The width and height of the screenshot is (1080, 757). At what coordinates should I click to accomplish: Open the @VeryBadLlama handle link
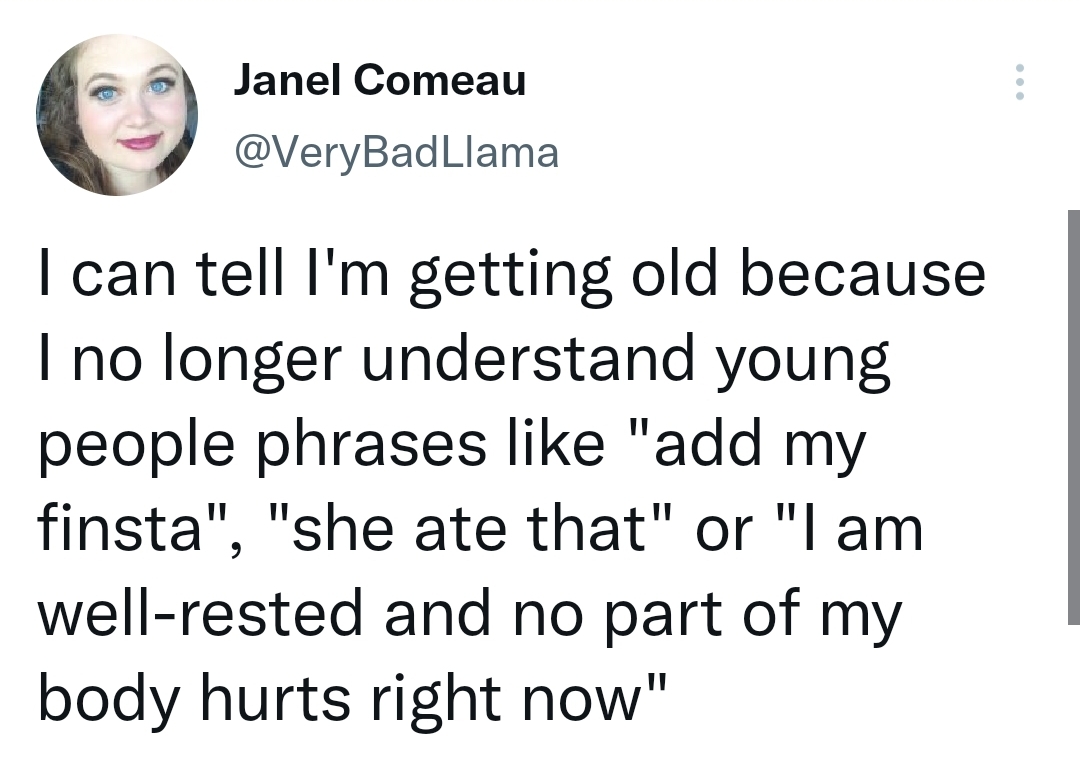point(397,152)
